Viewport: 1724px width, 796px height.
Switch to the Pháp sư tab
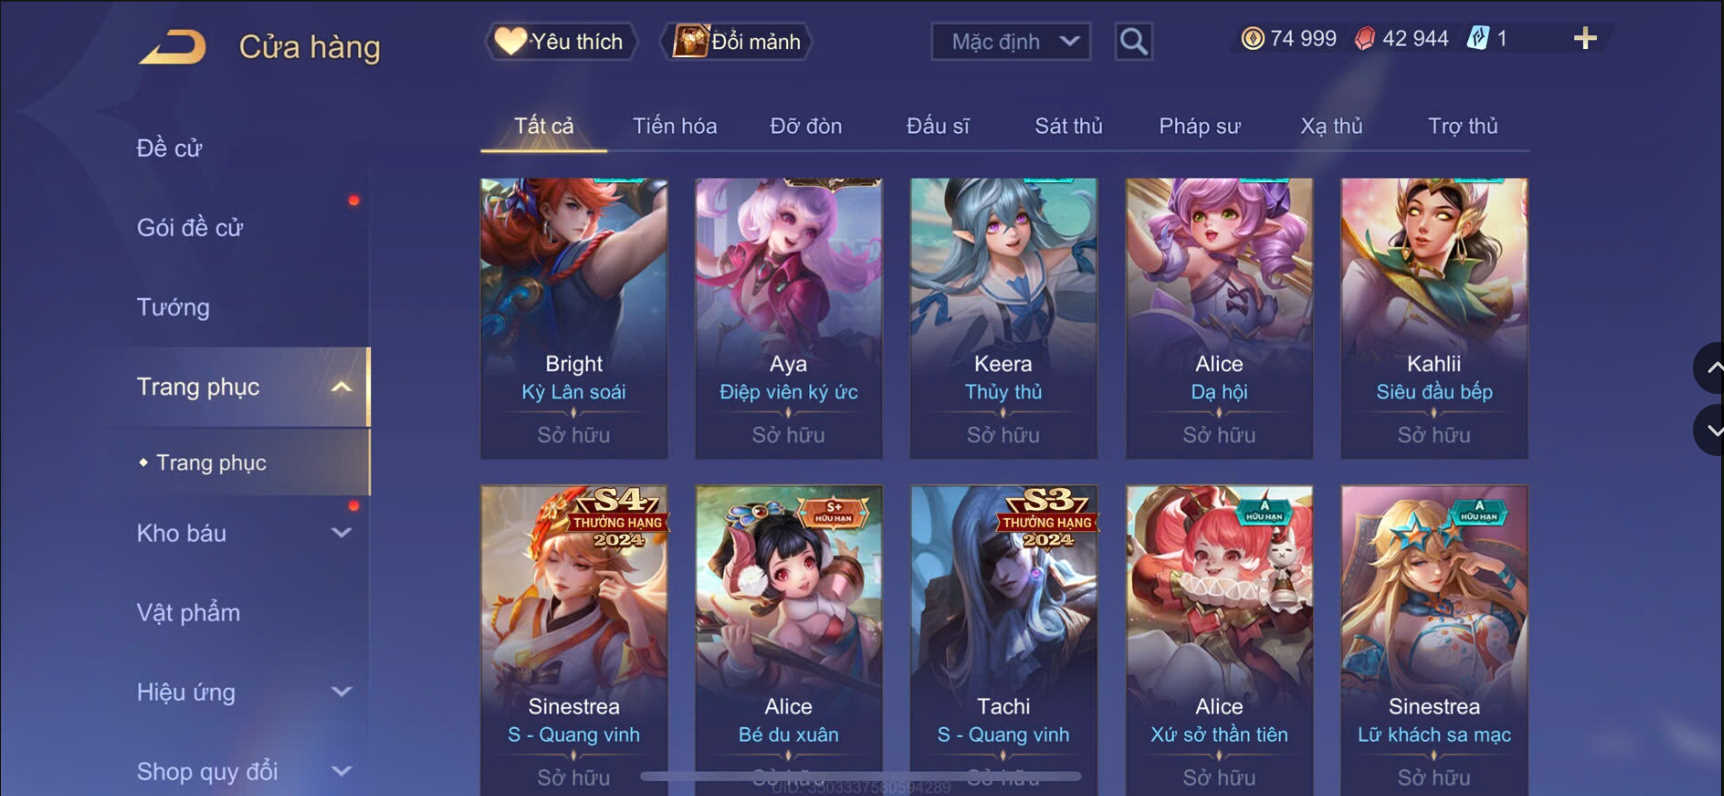[1199, 126]
